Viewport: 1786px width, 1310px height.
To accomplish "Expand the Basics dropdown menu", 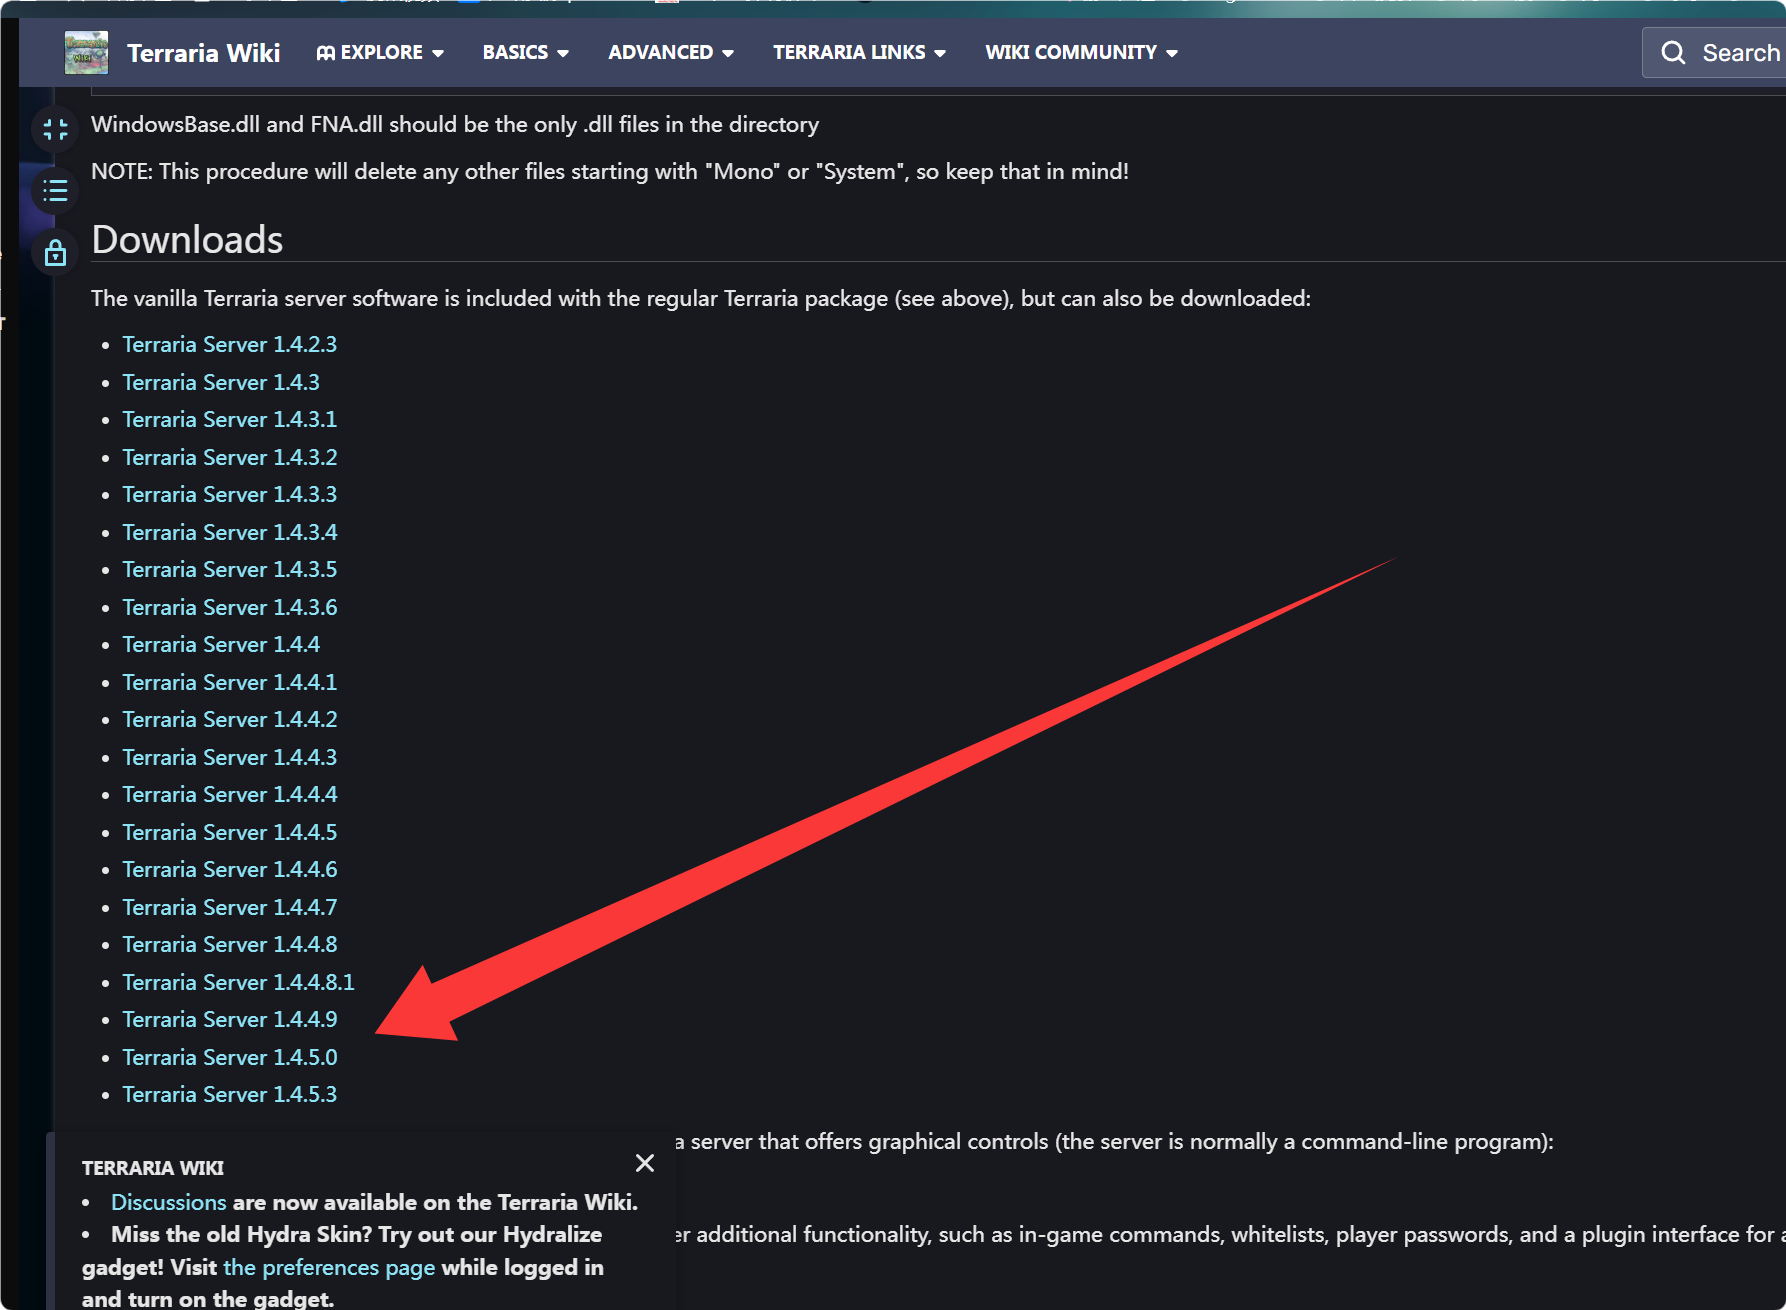I will [526, 52].
